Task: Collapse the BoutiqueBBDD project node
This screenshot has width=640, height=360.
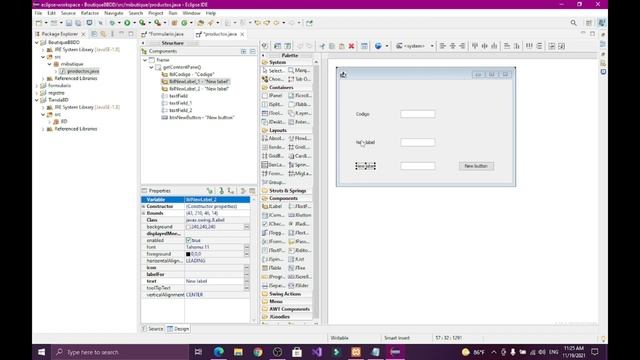Action: (x=37, y=42)
